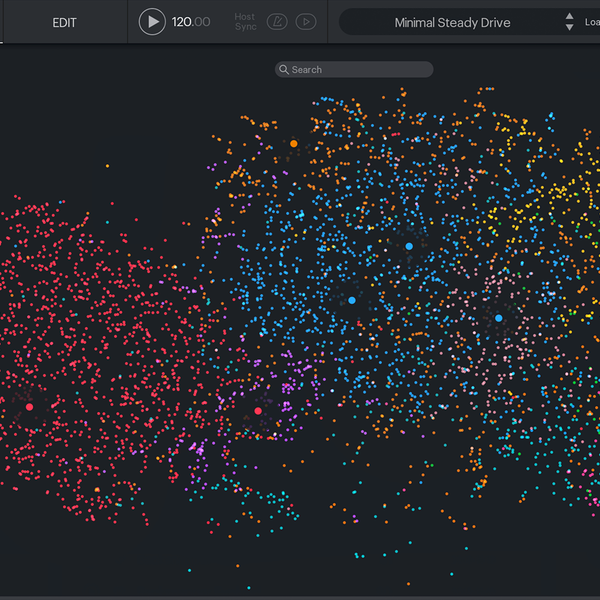Image resolution: width=600 pixels, height=600 pixels.
Task: Click the Load button
Action: coord(592,22)
